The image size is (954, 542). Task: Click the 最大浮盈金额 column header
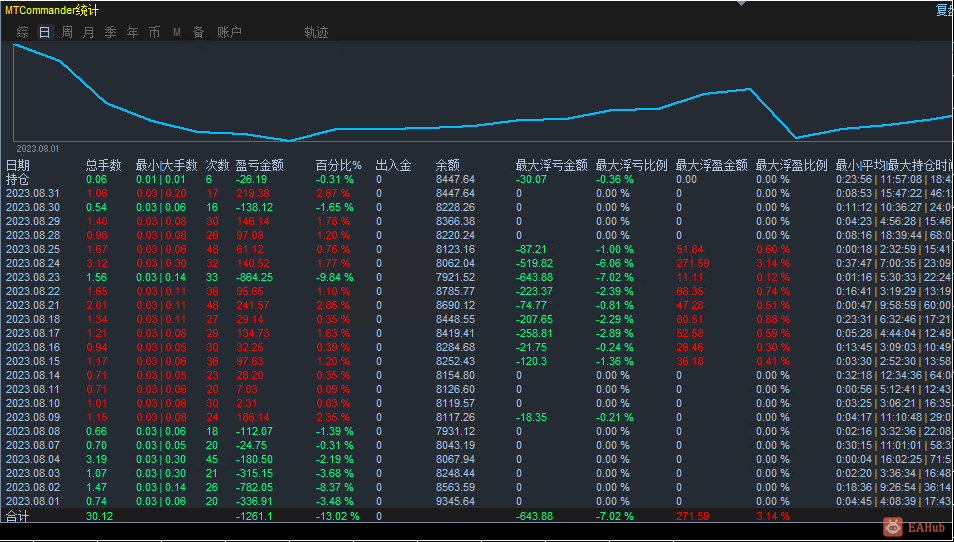tap(711, 165)
